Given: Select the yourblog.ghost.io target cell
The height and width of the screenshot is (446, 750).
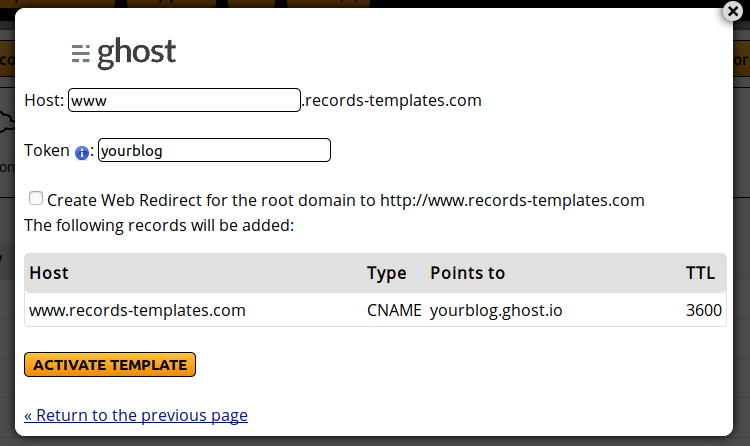Looking at the screenshot, I should click(496, 310).
